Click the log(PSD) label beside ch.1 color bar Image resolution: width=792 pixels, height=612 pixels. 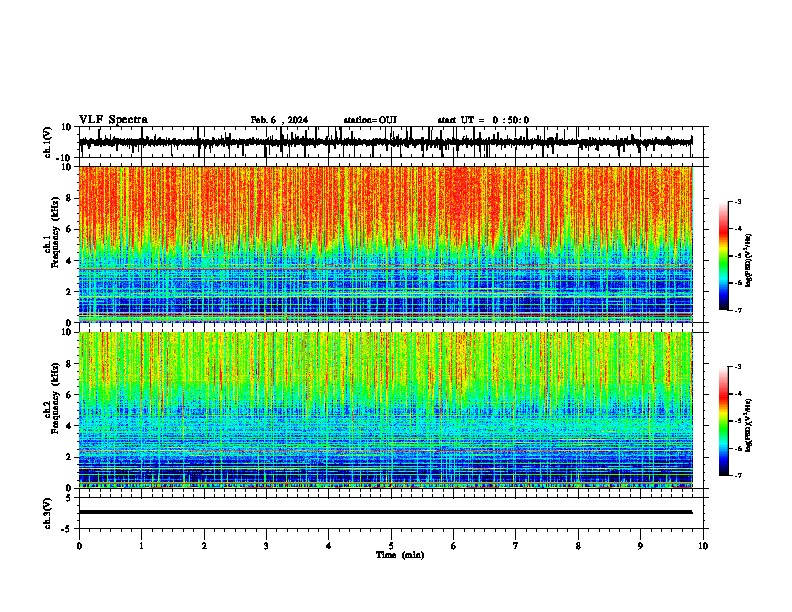[x=749, y=261]
